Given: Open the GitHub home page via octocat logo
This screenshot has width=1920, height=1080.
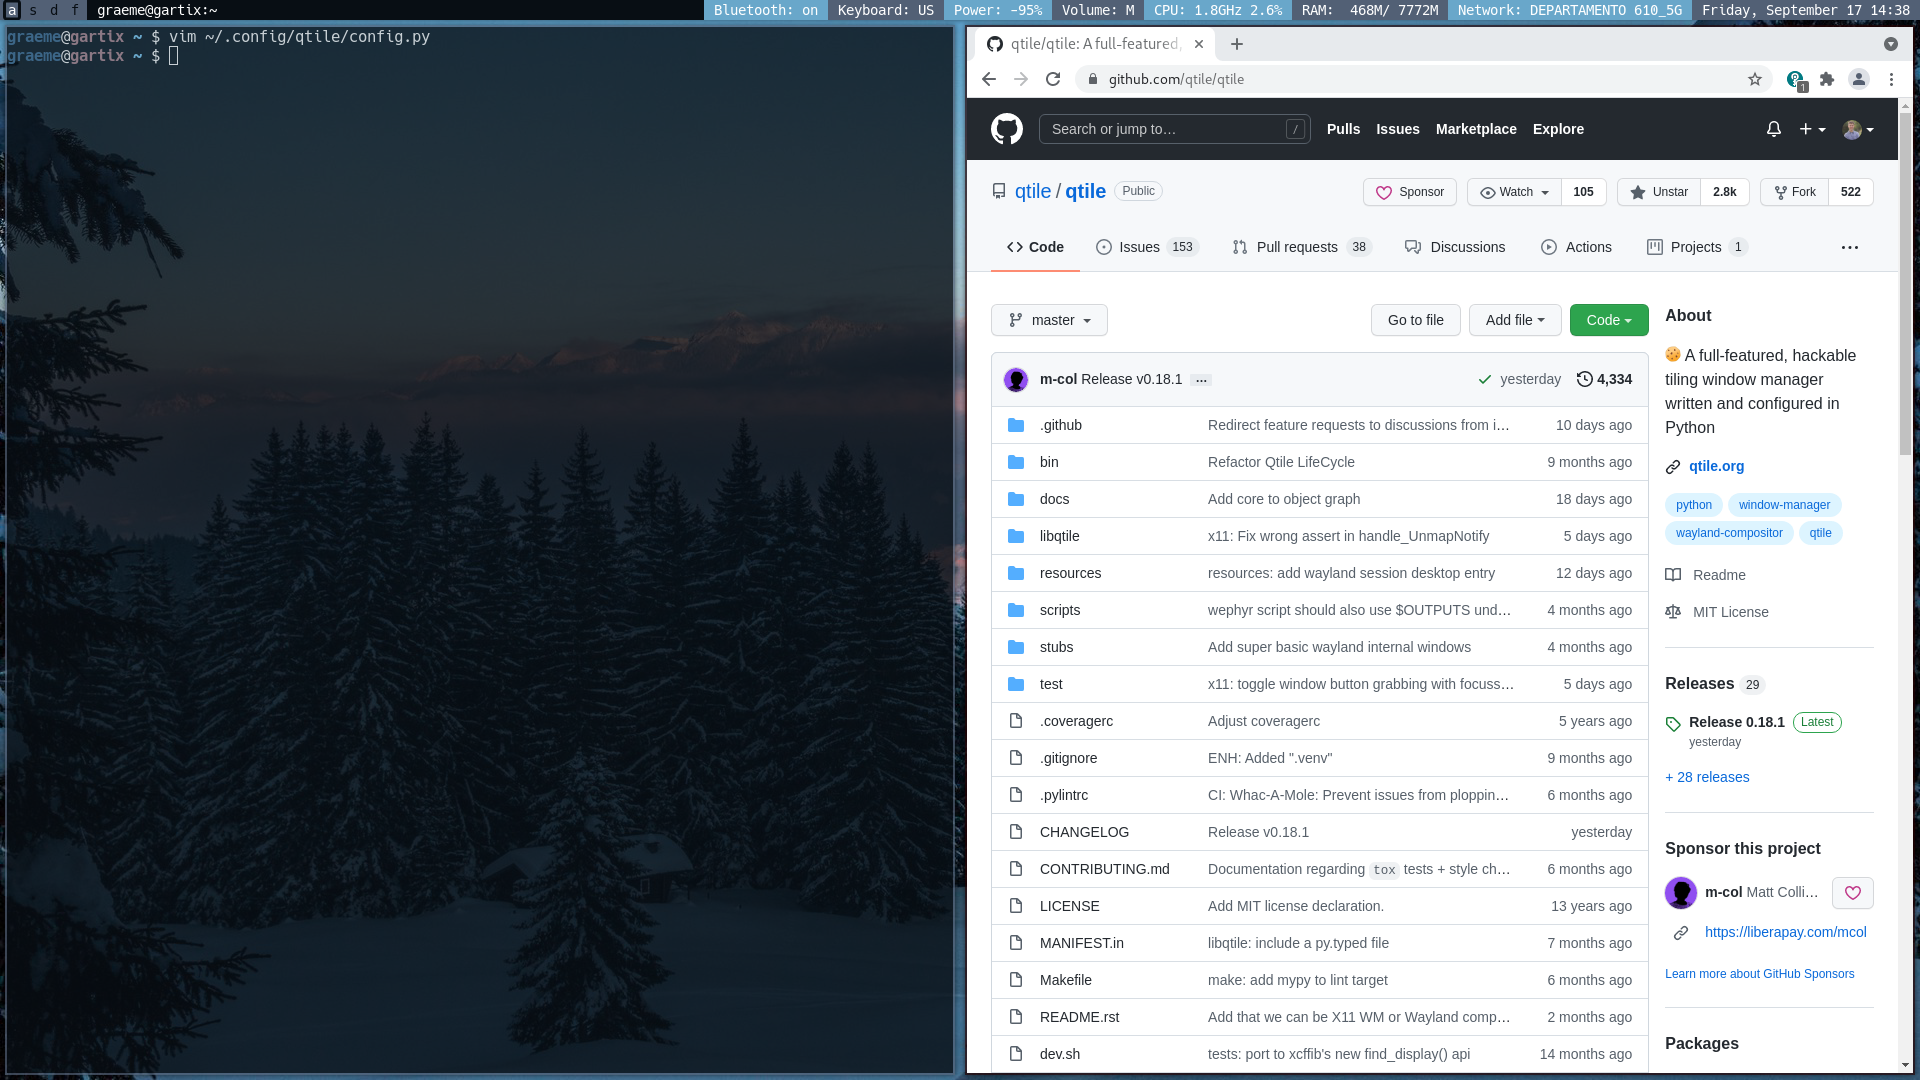Looking at the screenshot, I should pos(1006,129).
